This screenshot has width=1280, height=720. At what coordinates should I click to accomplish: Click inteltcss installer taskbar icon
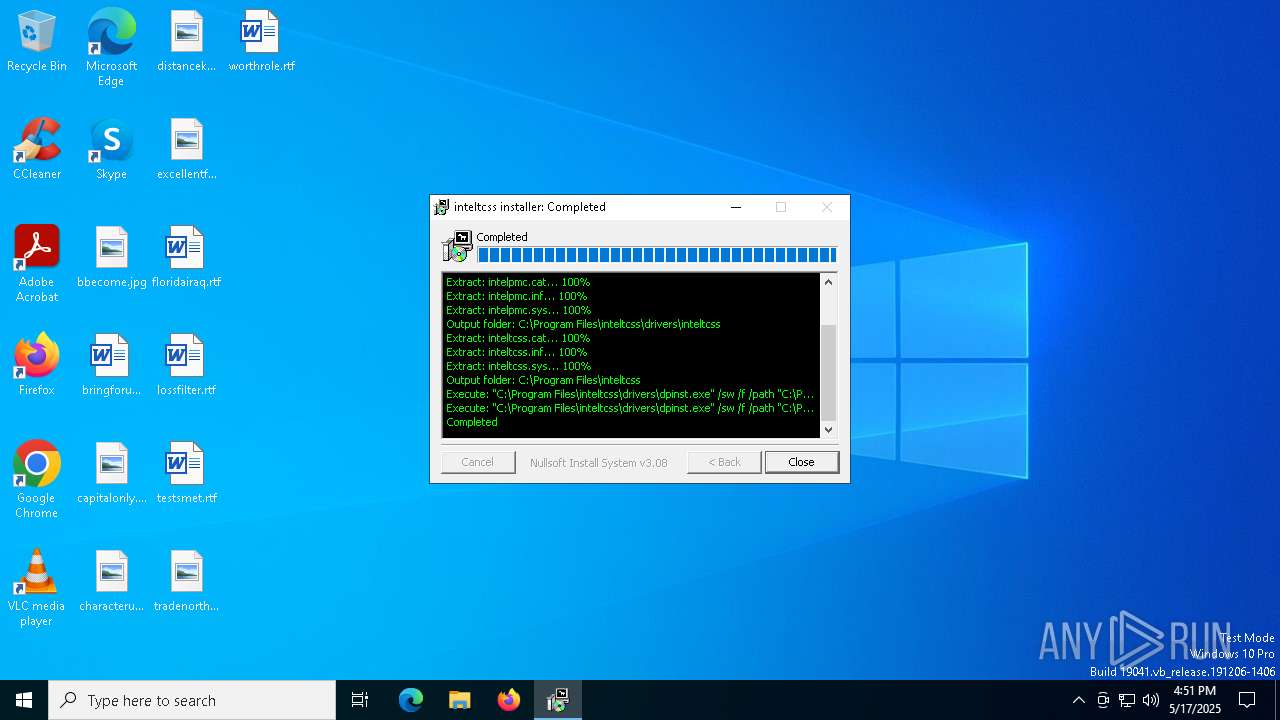[x=558, y=700]
